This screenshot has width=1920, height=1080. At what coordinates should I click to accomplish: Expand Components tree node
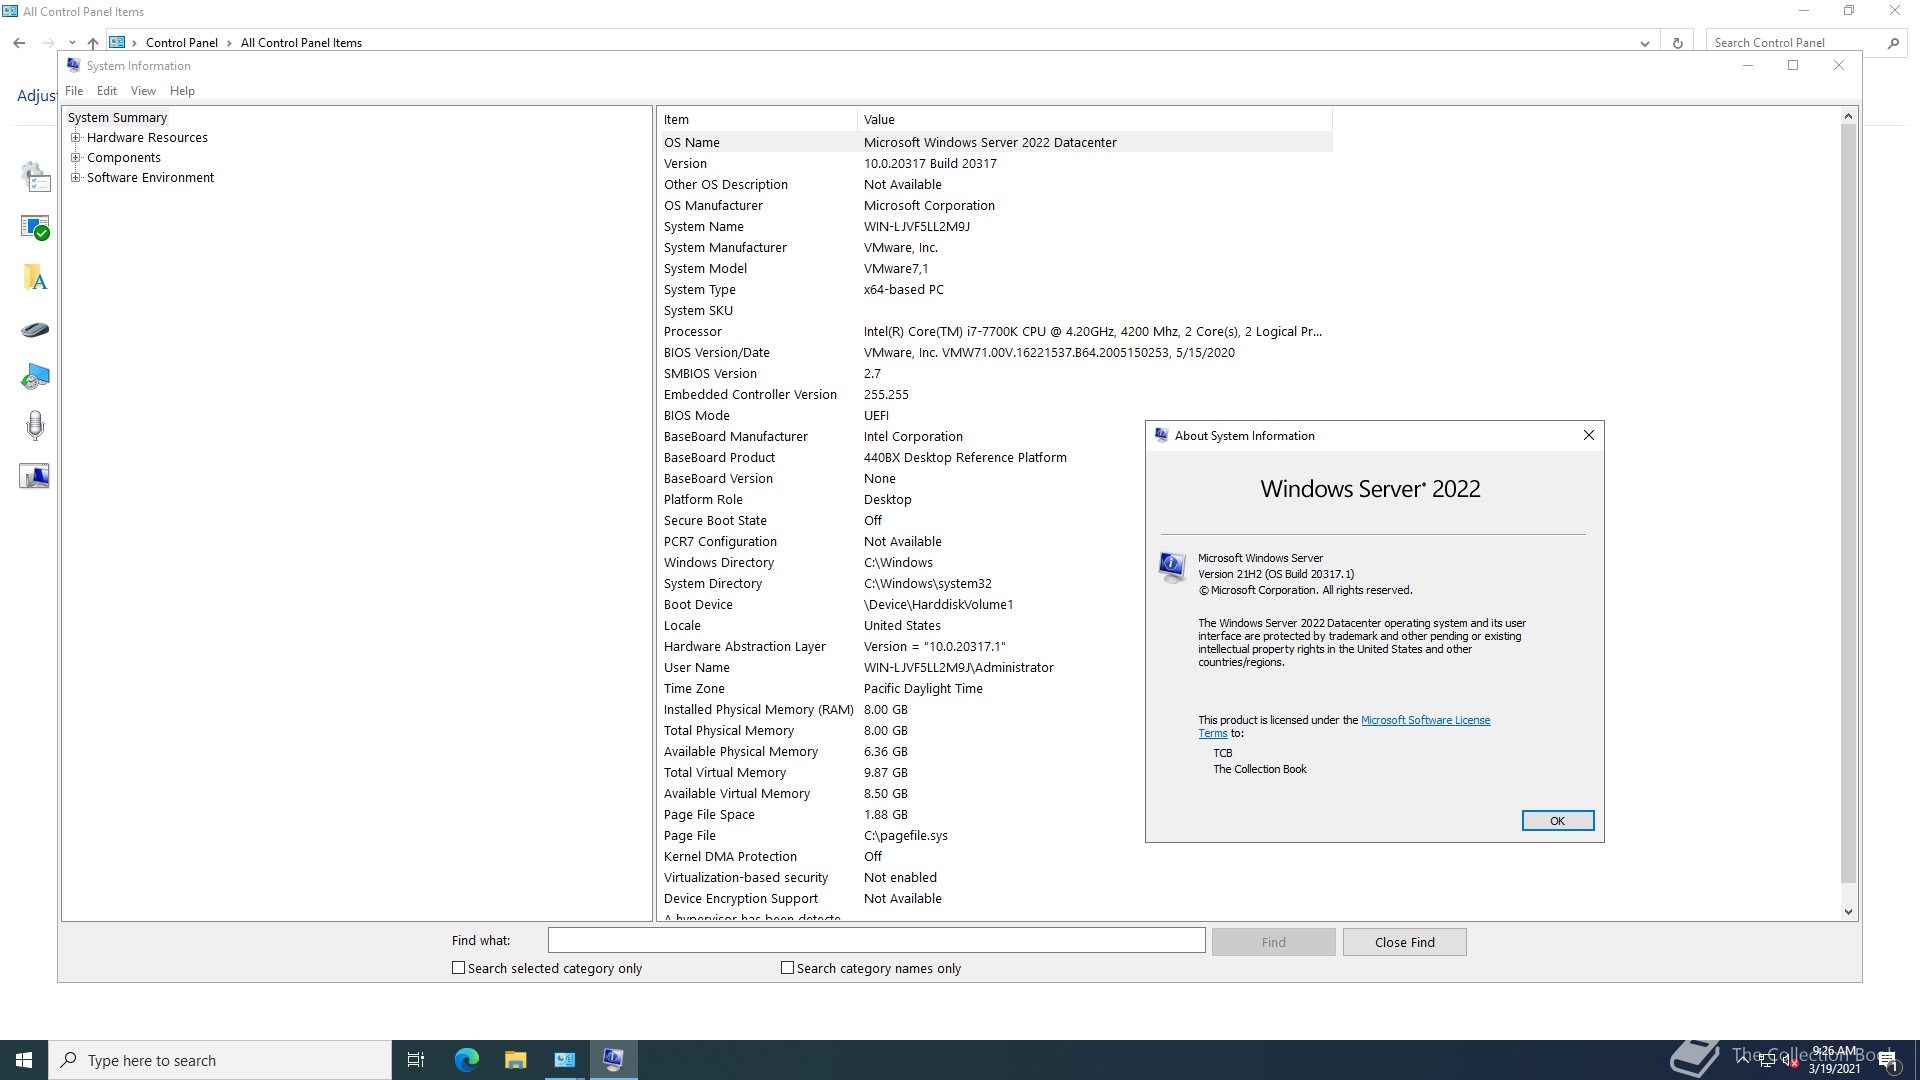[76, 158]
